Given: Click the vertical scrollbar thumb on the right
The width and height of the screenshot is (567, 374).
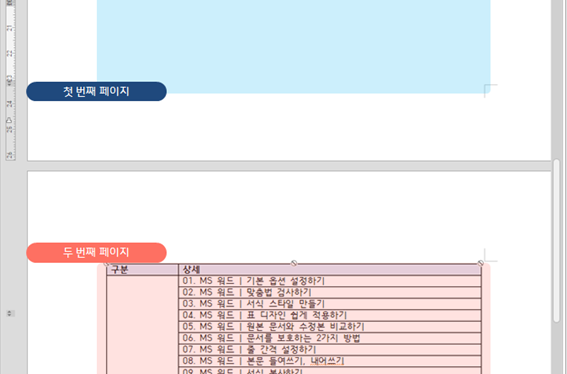Looking at the screenshot, I should [557, 241].
